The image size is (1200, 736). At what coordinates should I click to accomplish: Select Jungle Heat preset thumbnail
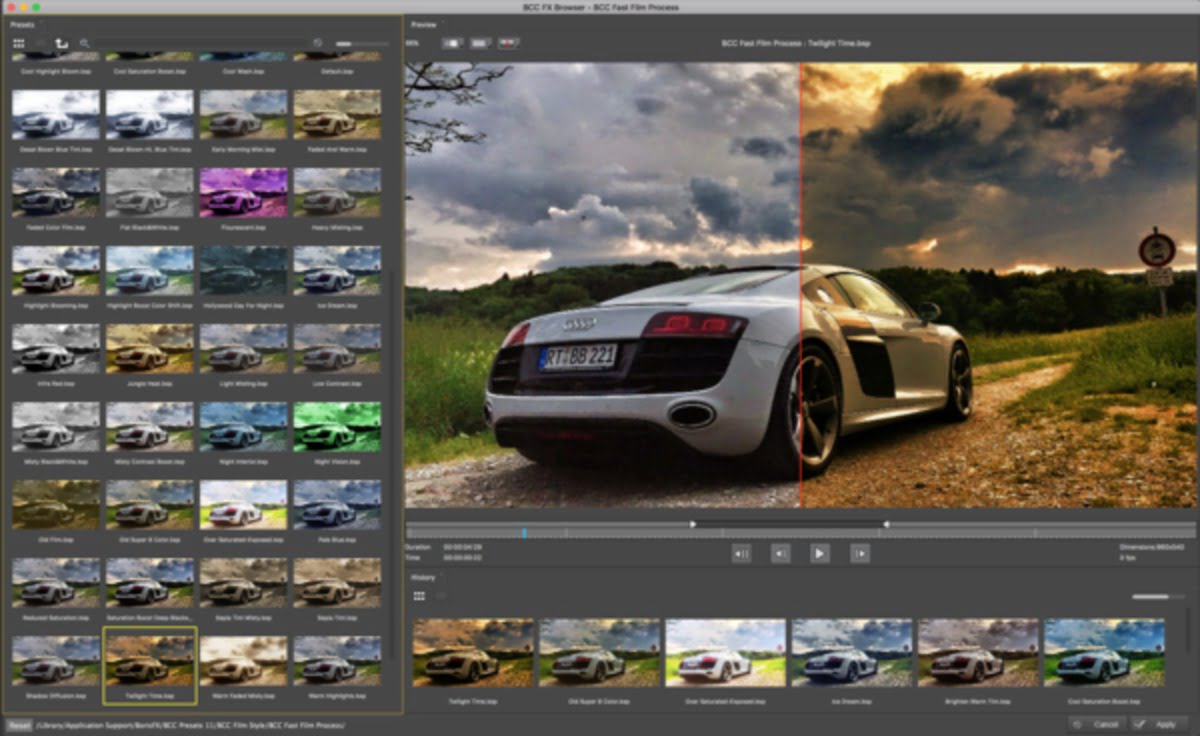(150, 348)
